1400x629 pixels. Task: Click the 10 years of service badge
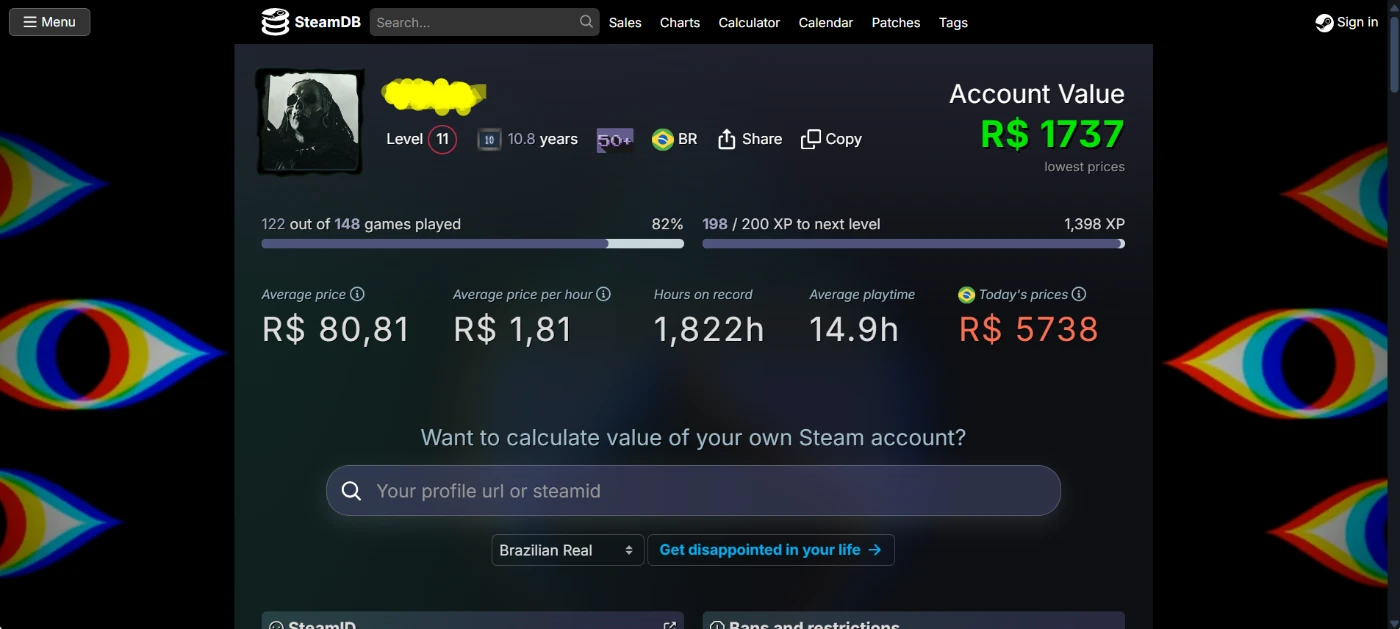click(489, 140)
